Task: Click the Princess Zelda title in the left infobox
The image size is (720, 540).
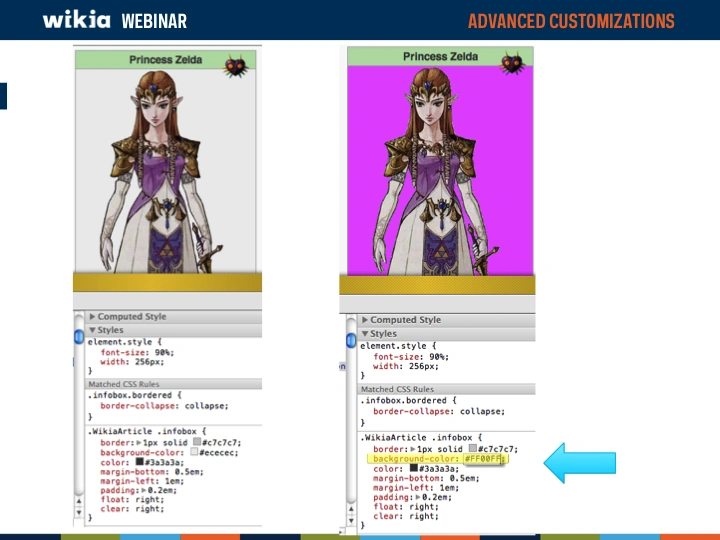Action: [165, 60]
